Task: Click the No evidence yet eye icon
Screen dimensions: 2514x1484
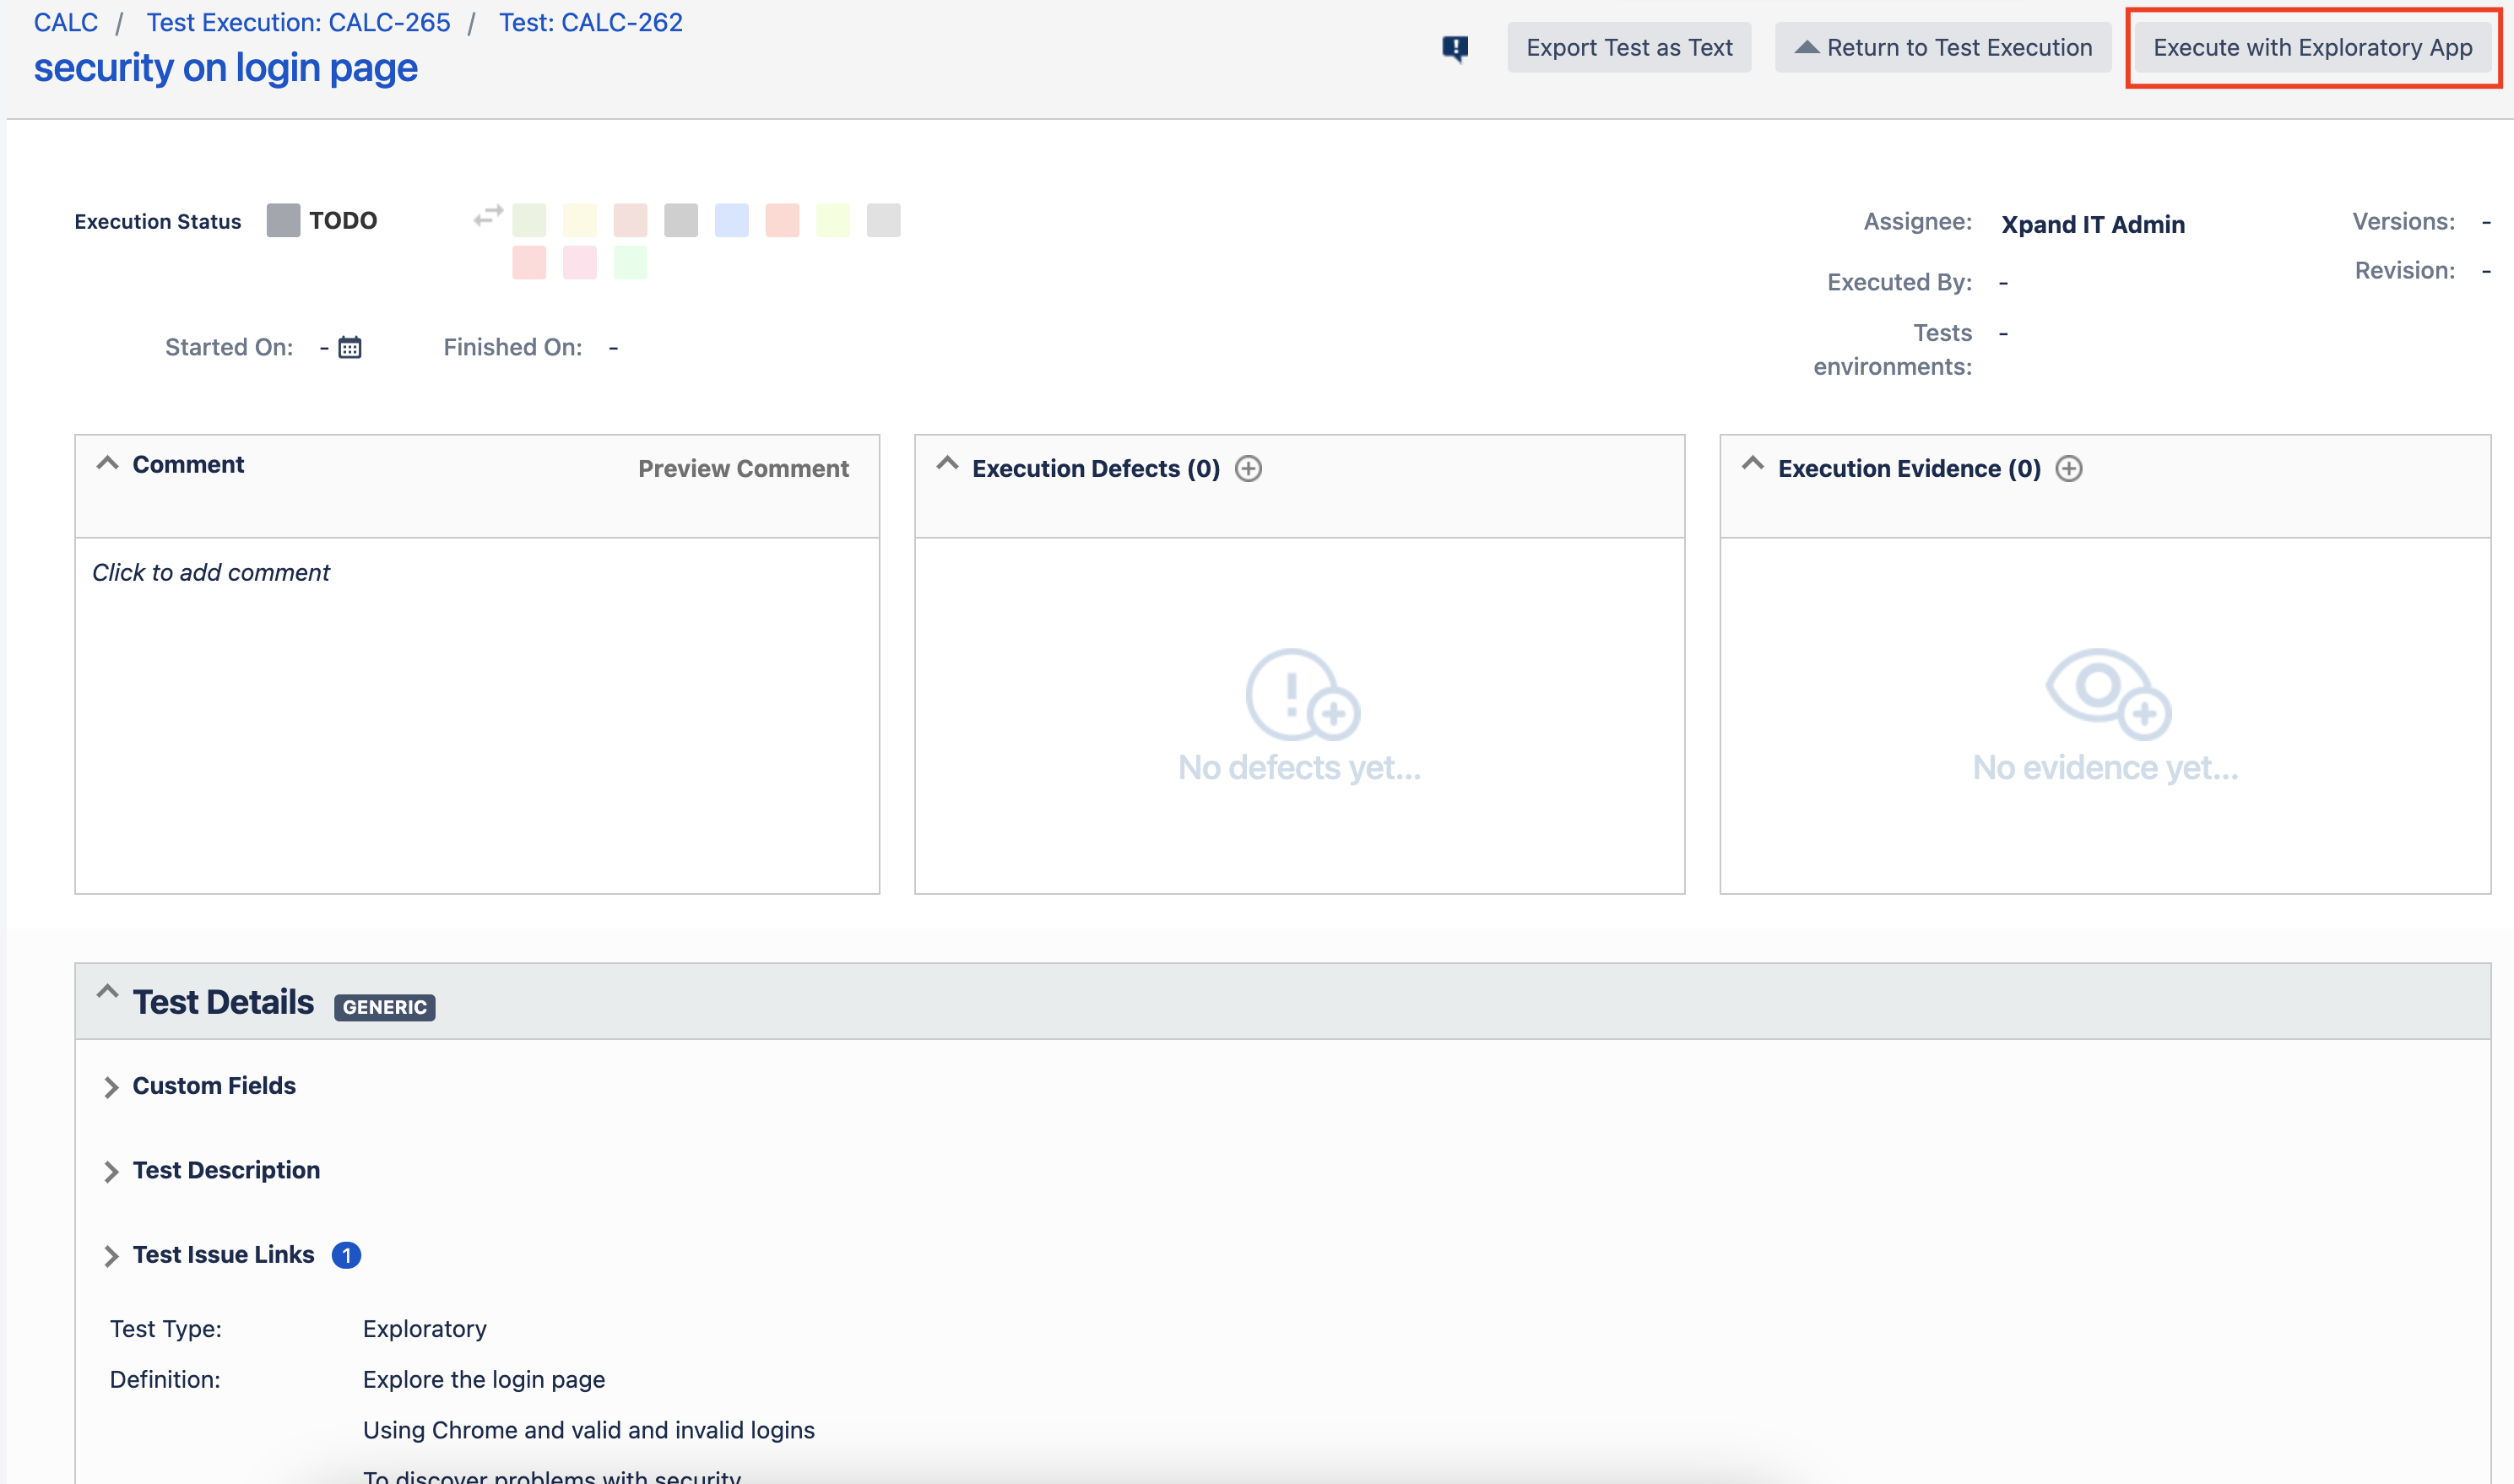Action: (x=2108, y=694)
